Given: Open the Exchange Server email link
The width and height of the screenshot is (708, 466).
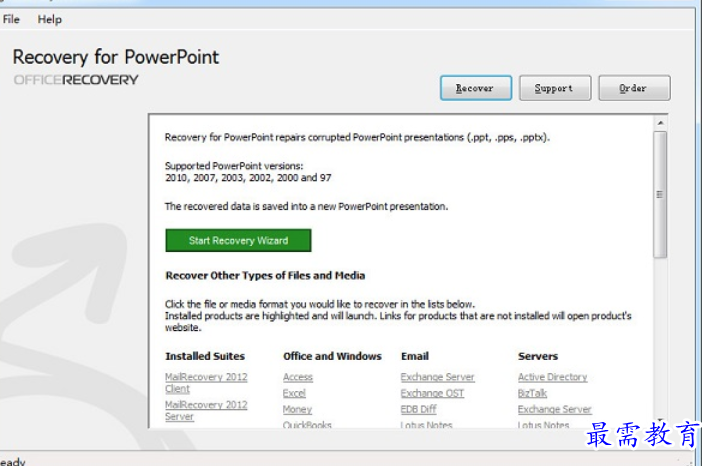Looking at the screenshot, I should 437,377.
